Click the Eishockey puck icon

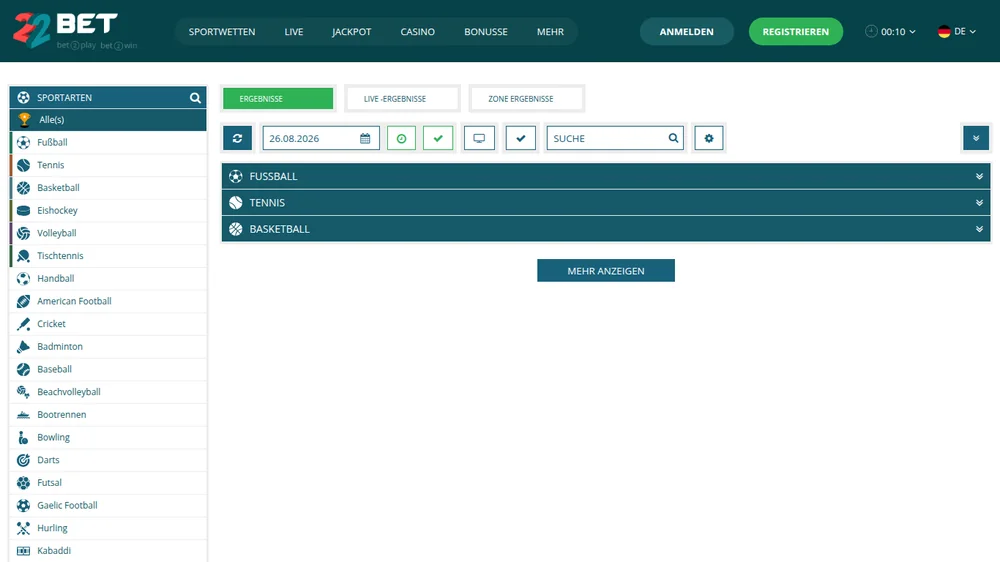(x=24, y=211)
